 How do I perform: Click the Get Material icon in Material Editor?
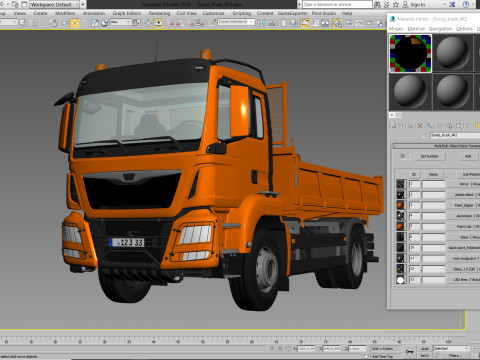pyautogui.click(x=393, y=126)
